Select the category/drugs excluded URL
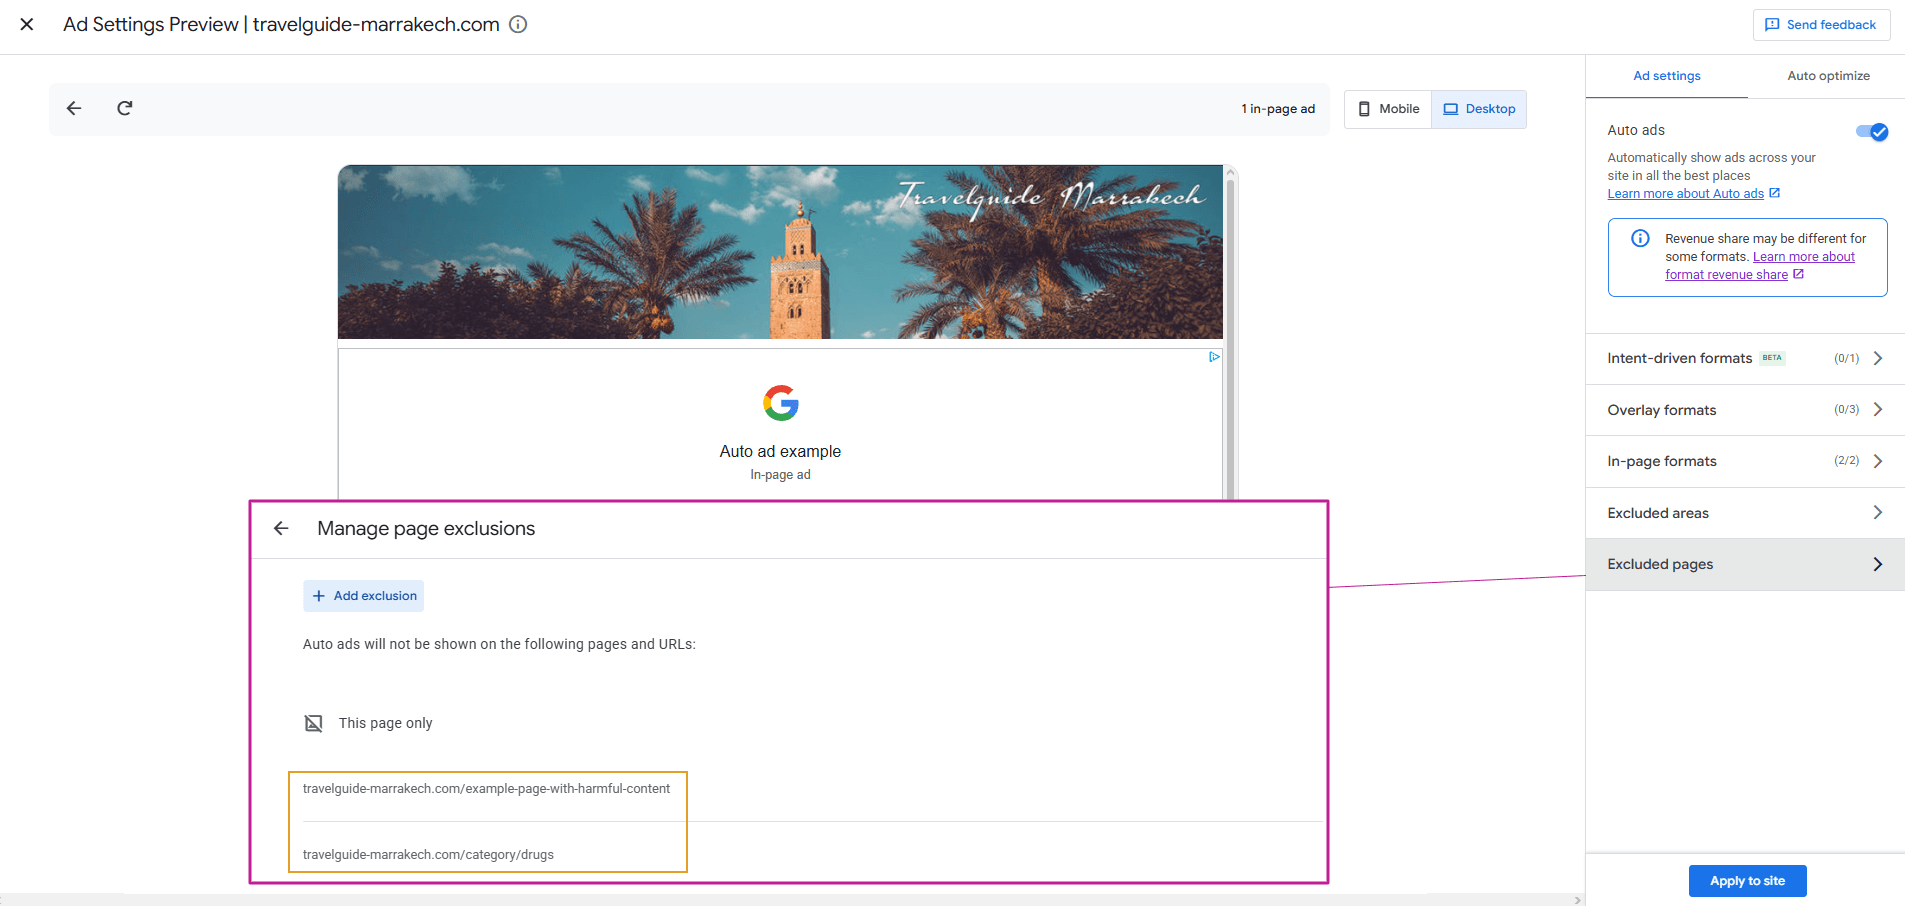 click(x=428, y=855)
